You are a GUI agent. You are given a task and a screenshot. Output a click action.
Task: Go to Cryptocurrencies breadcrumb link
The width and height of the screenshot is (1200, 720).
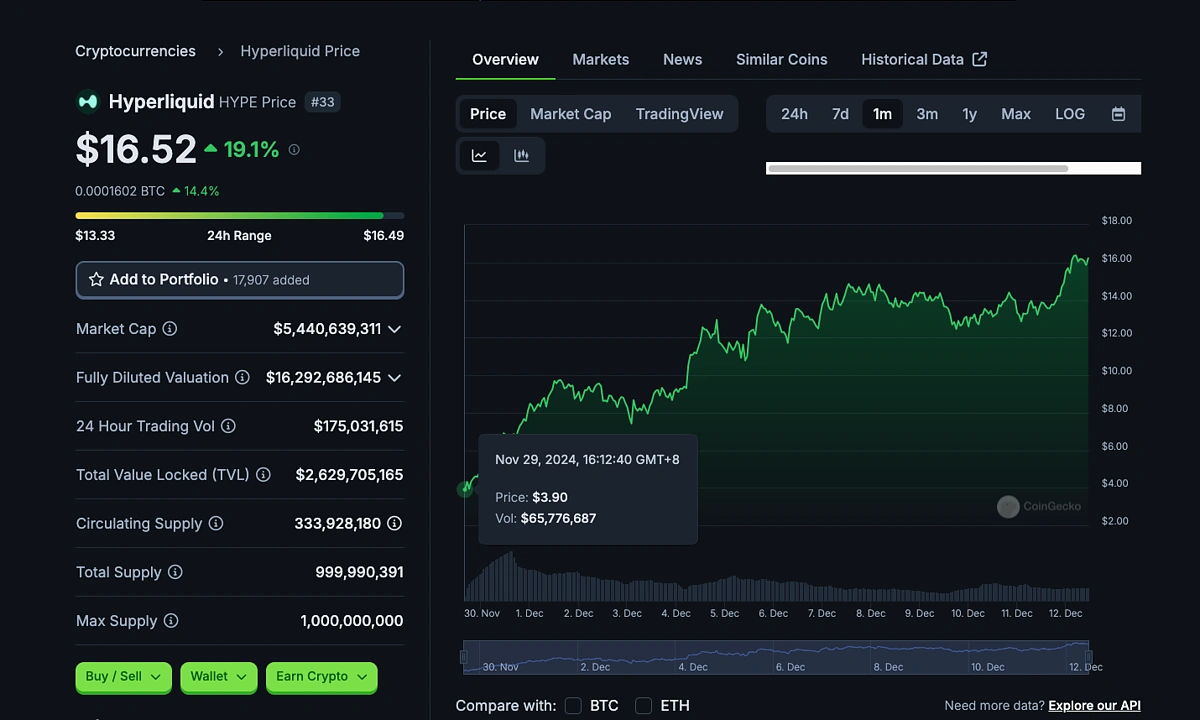coord(135,51)
